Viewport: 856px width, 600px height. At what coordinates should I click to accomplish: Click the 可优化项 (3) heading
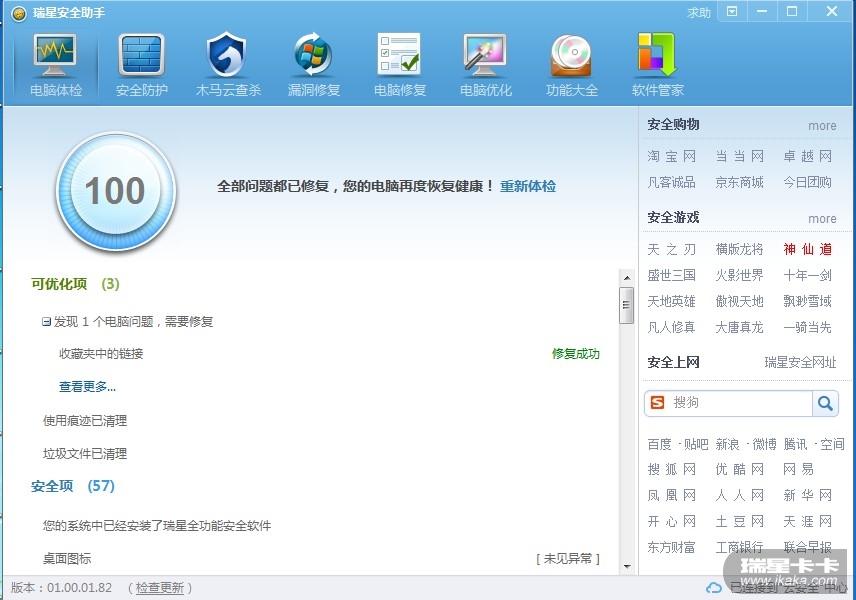[x=75, y=284]
